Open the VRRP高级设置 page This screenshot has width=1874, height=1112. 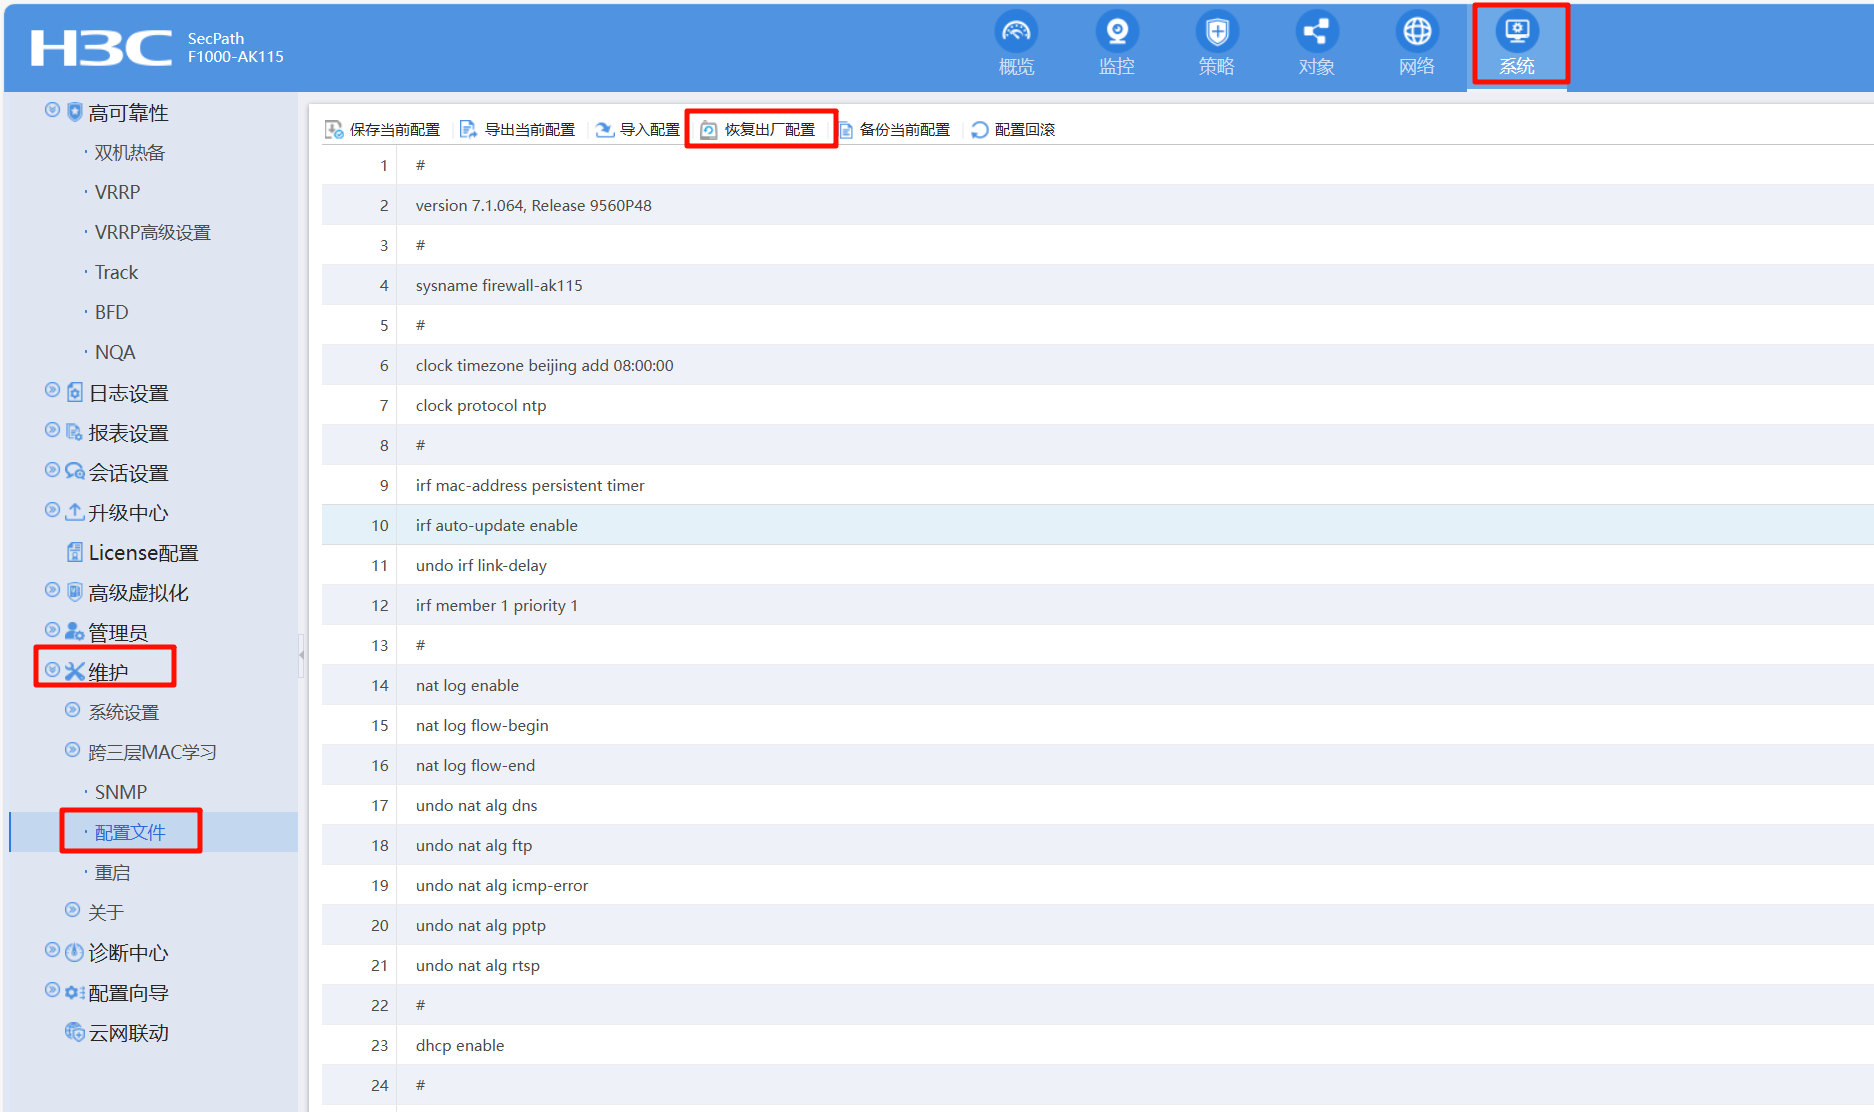pyautogui.click(x=153, y=232)
